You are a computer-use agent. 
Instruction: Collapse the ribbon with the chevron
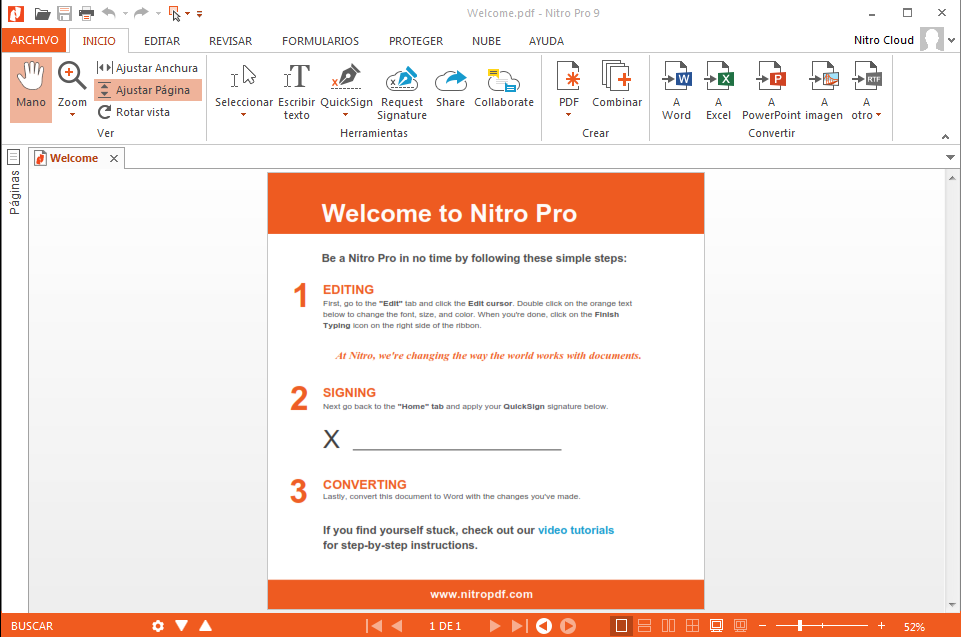coord(945,137)
